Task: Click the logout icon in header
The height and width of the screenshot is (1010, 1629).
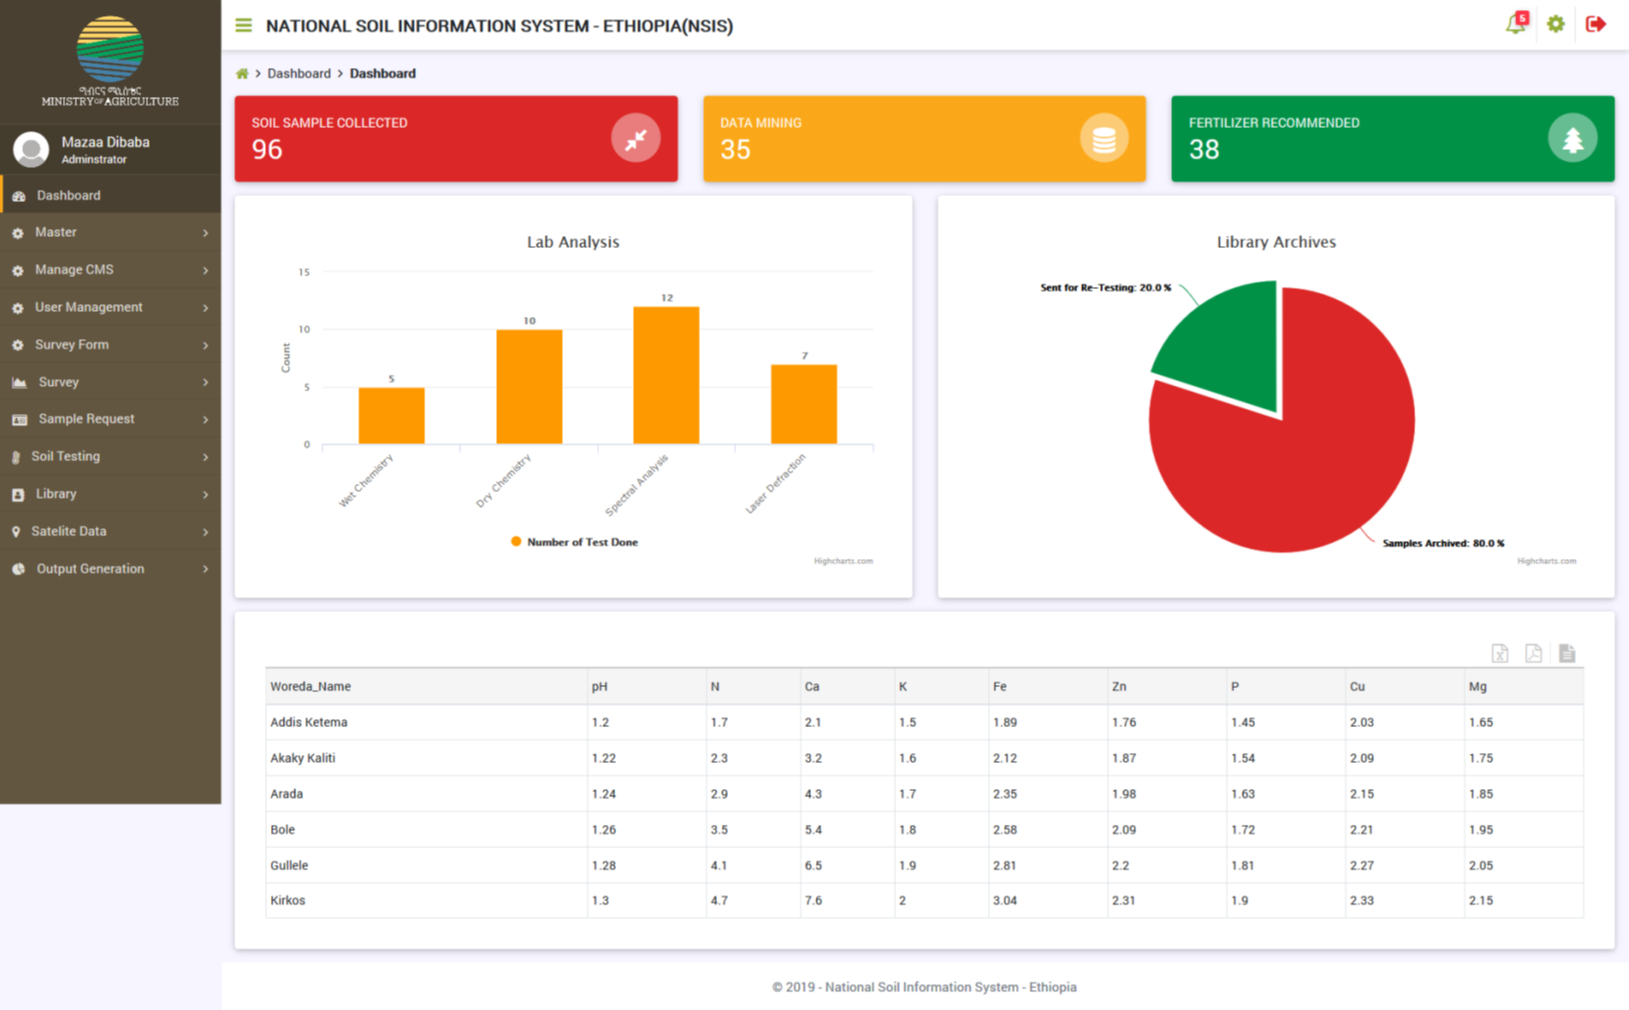Action: 1595,24
